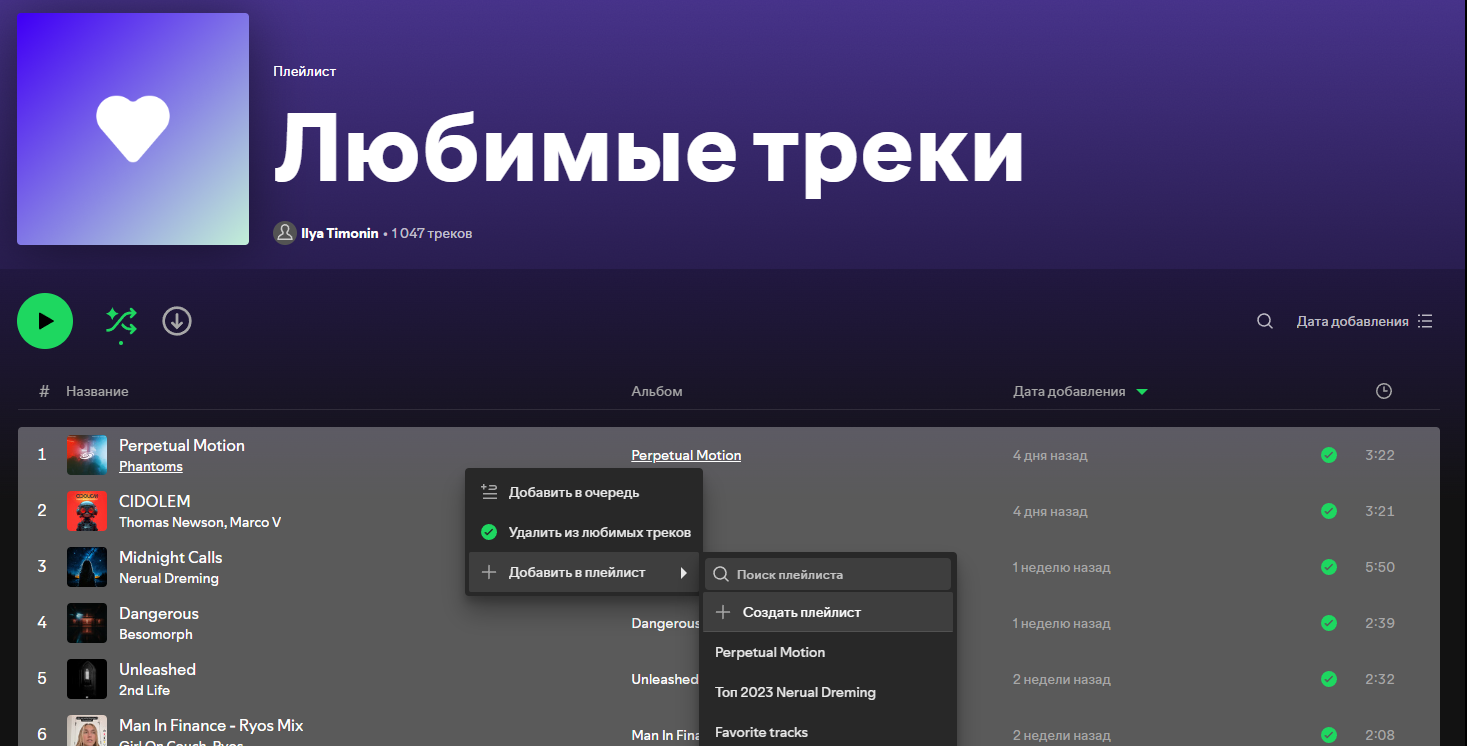Select the Unleashed track title
Screen dimensions: 1467x746
pyautogui.click(x=158, y=669)
